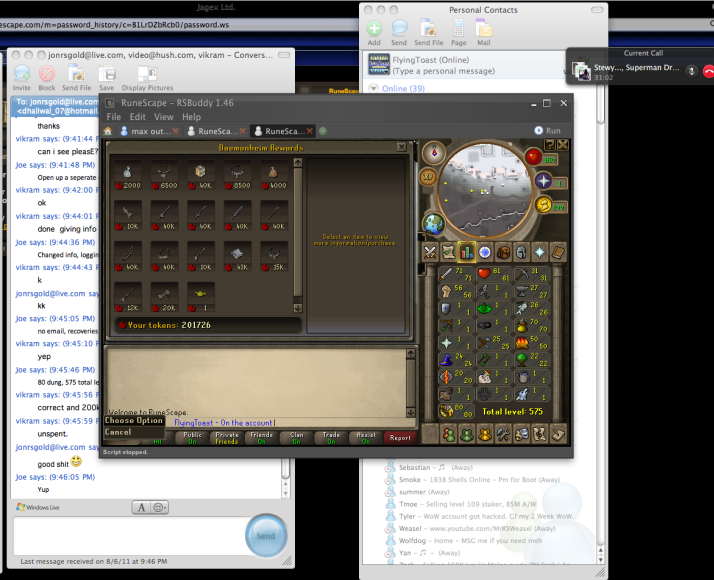This screenshot has height=580, width=714.
Task: Open the Magic spellbook tab
Action: [x=558, y=252]
